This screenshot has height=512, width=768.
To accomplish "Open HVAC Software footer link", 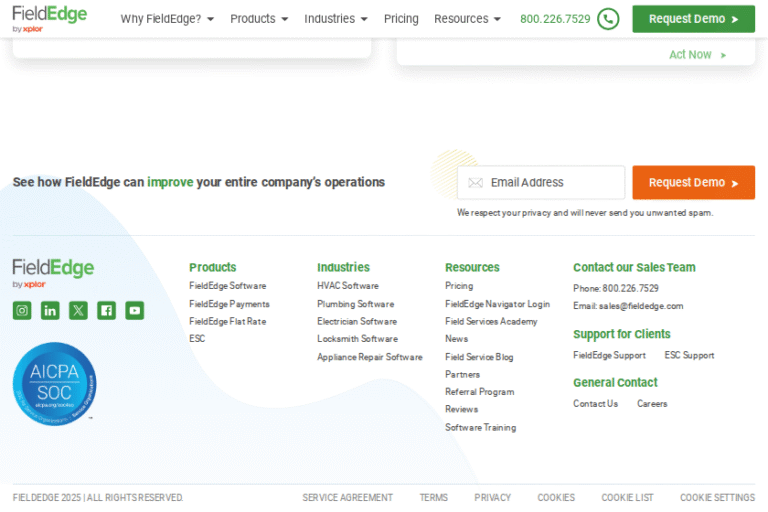I will 348,286.
